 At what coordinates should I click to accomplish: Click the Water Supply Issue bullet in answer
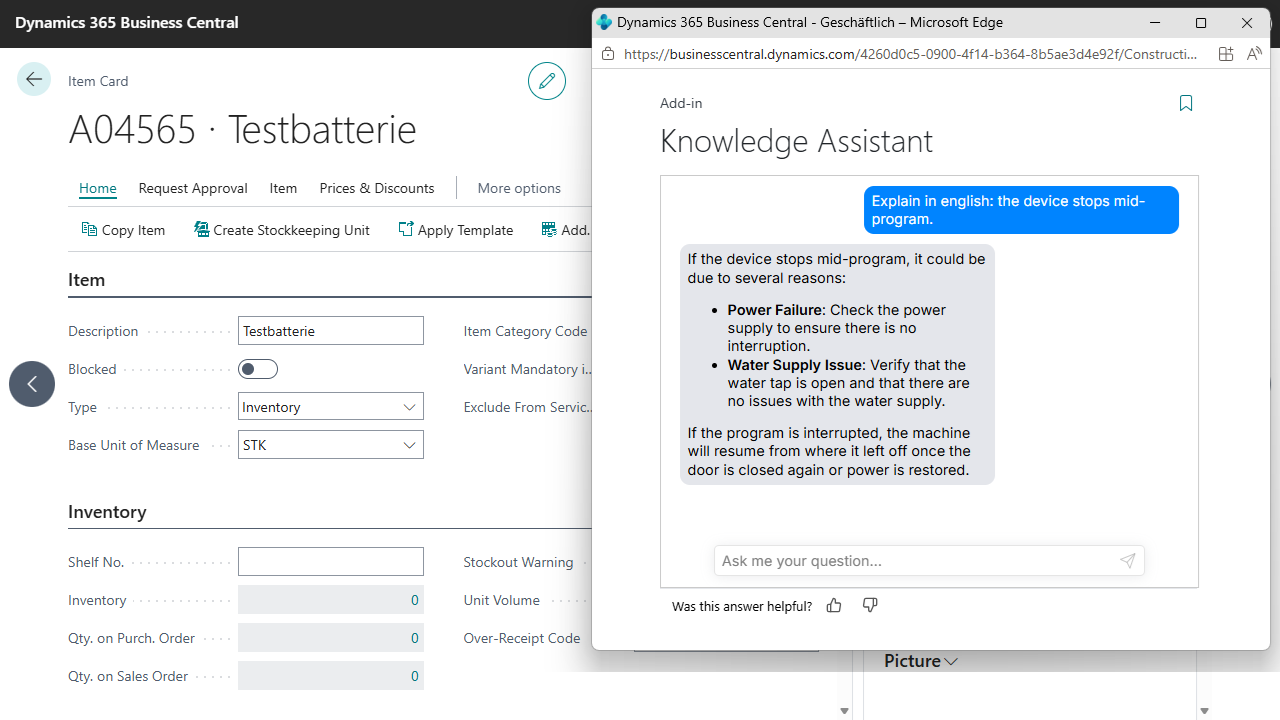coord(848,383)
